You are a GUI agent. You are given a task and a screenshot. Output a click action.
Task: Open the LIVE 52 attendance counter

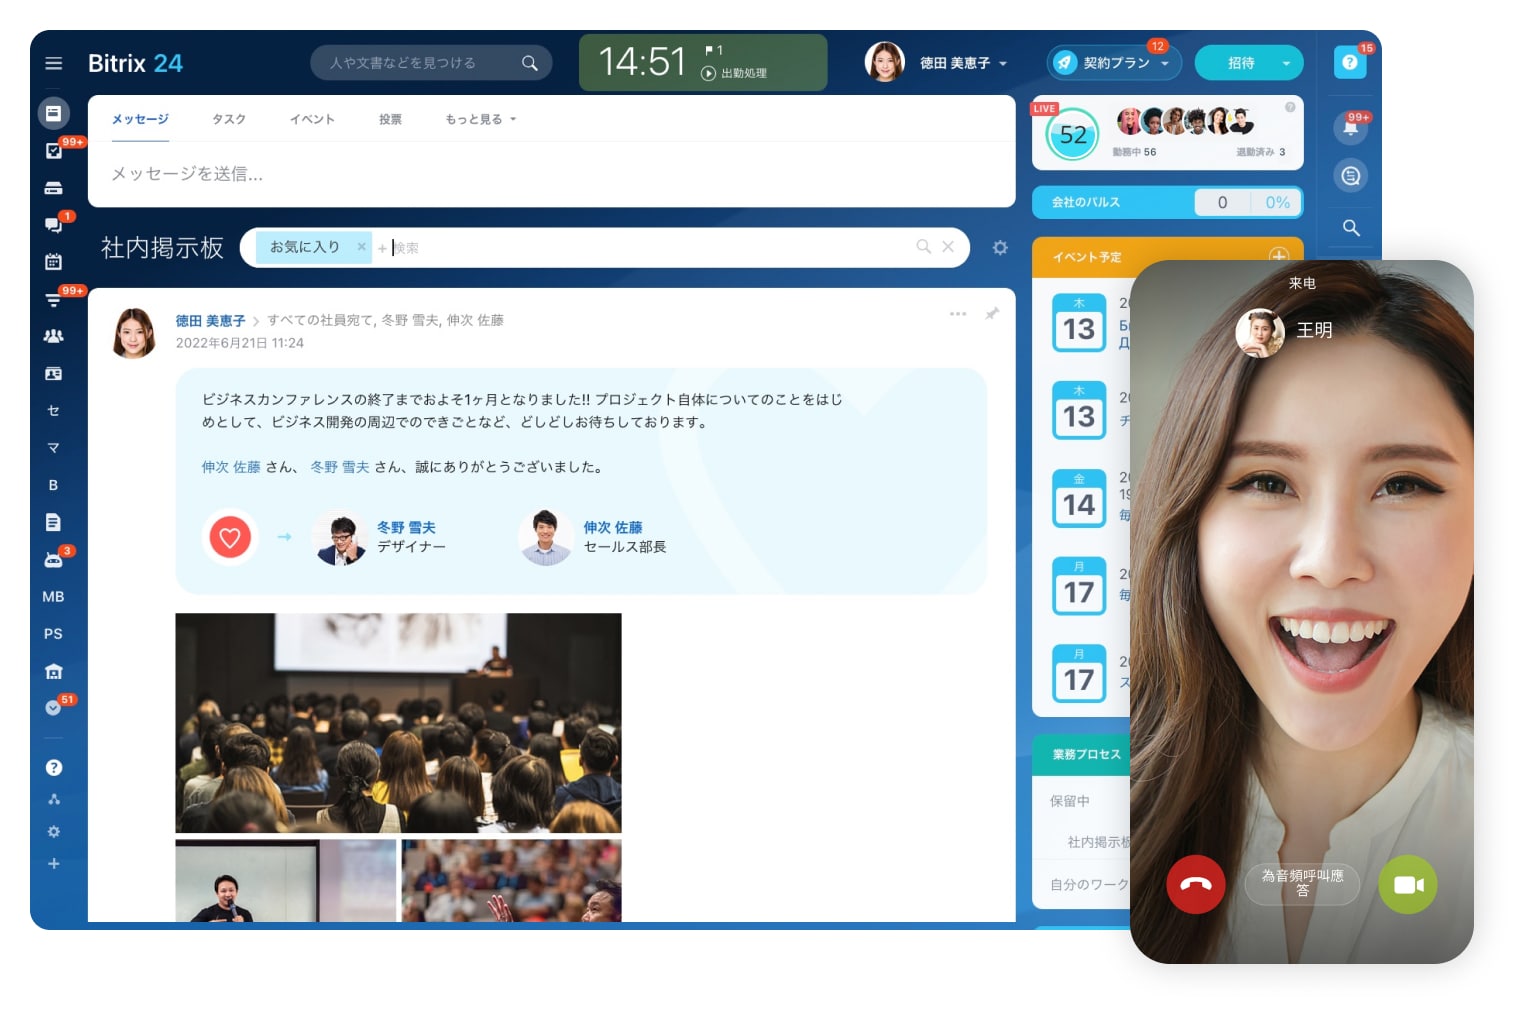(1073, 135)
